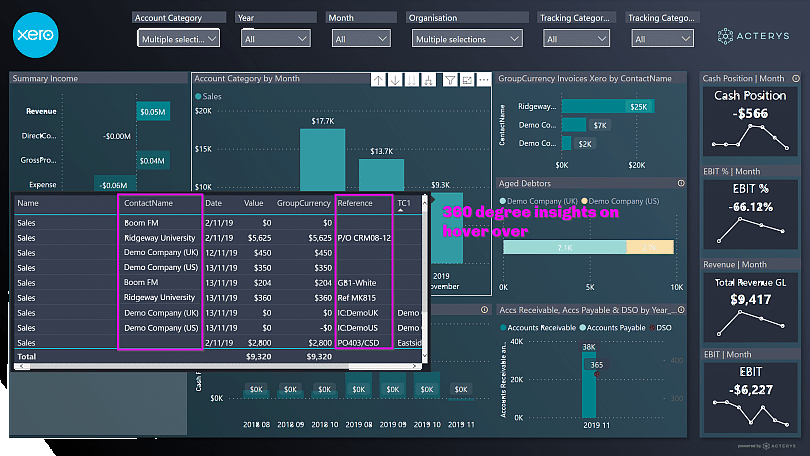Click reference cell GB1-White
This screenshot has height=456, width=810.
pos(357,283)
